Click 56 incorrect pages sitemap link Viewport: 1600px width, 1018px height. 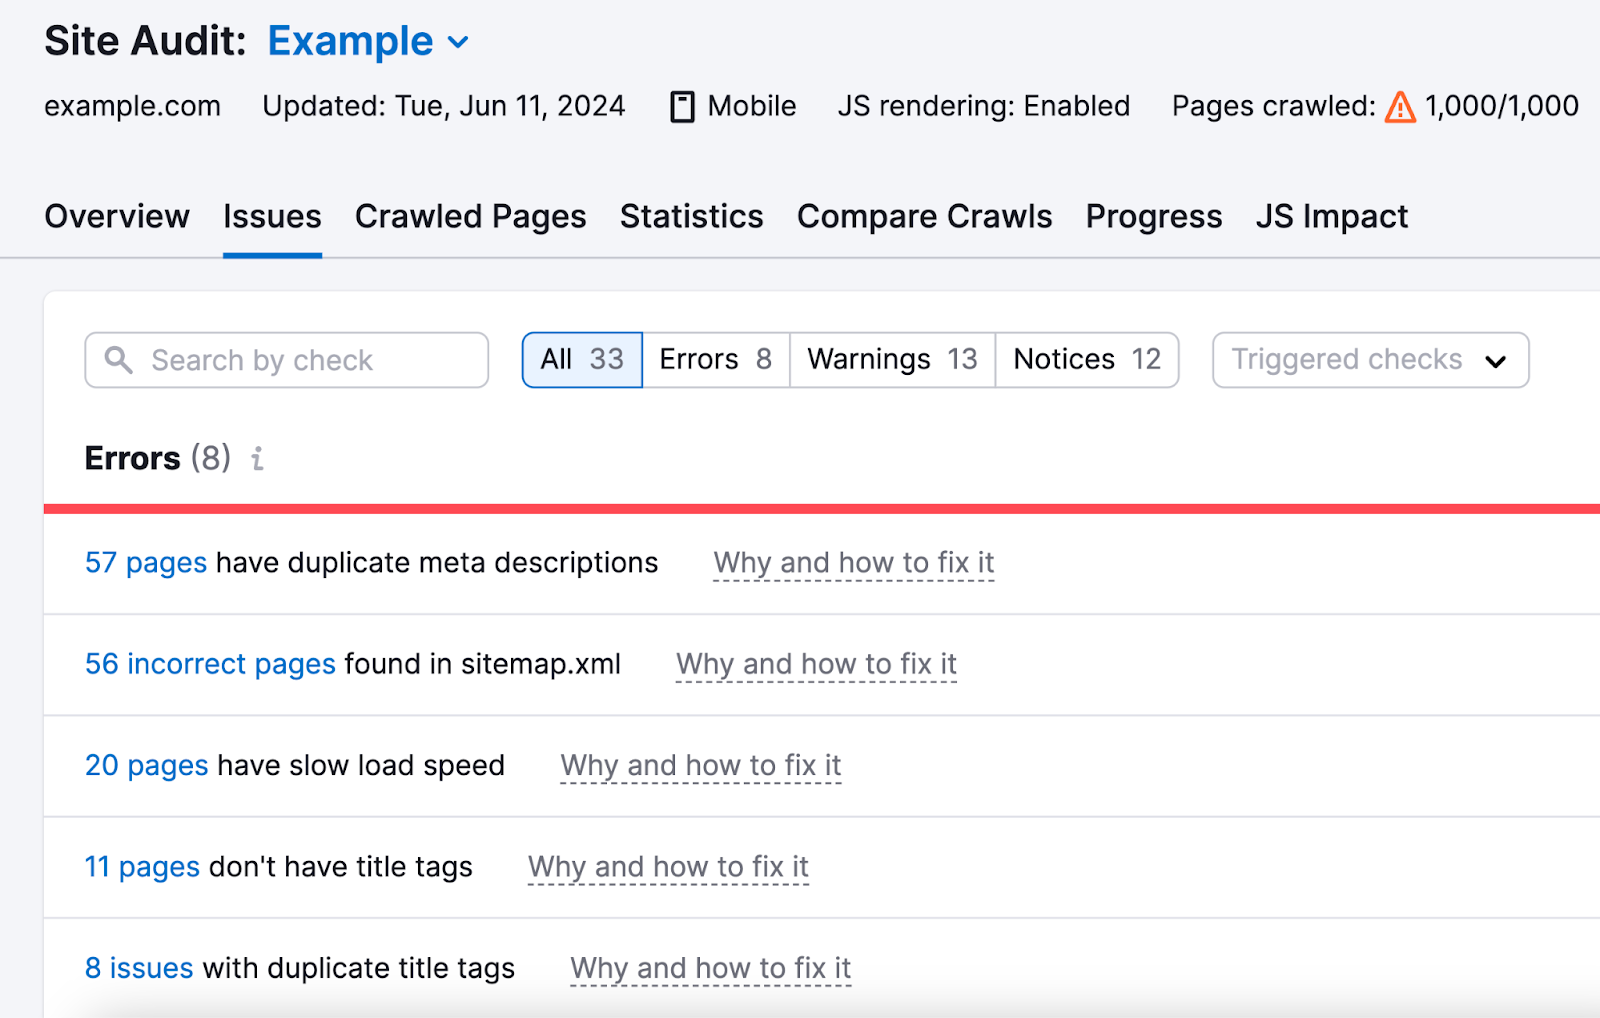click(x=209, y=664)
